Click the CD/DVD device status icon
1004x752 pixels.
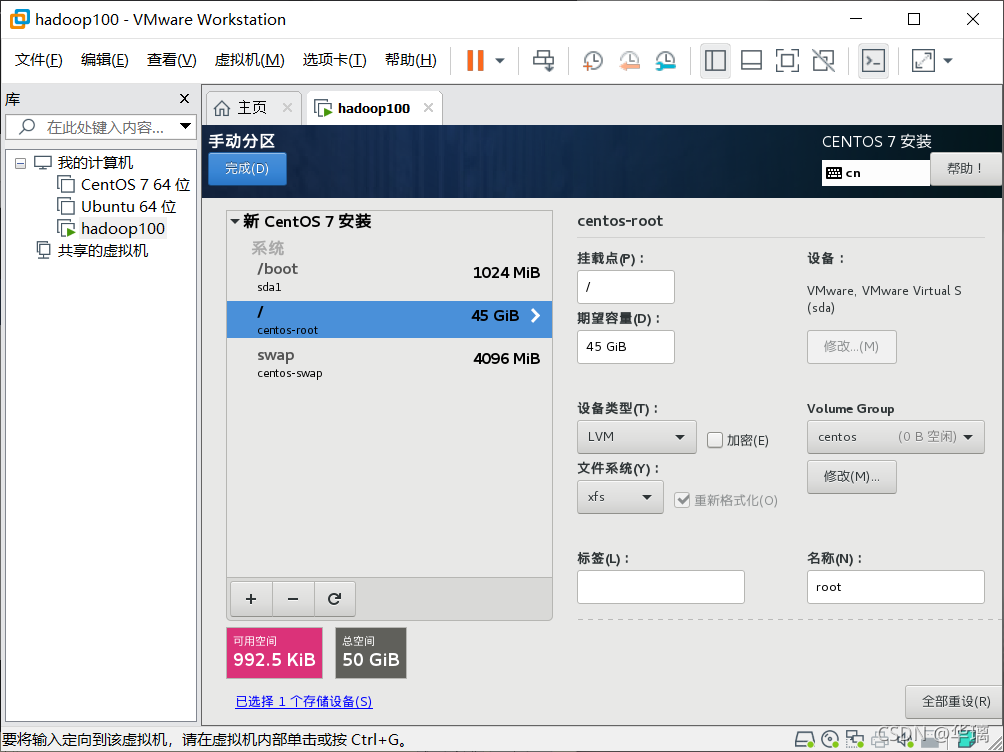830,739
